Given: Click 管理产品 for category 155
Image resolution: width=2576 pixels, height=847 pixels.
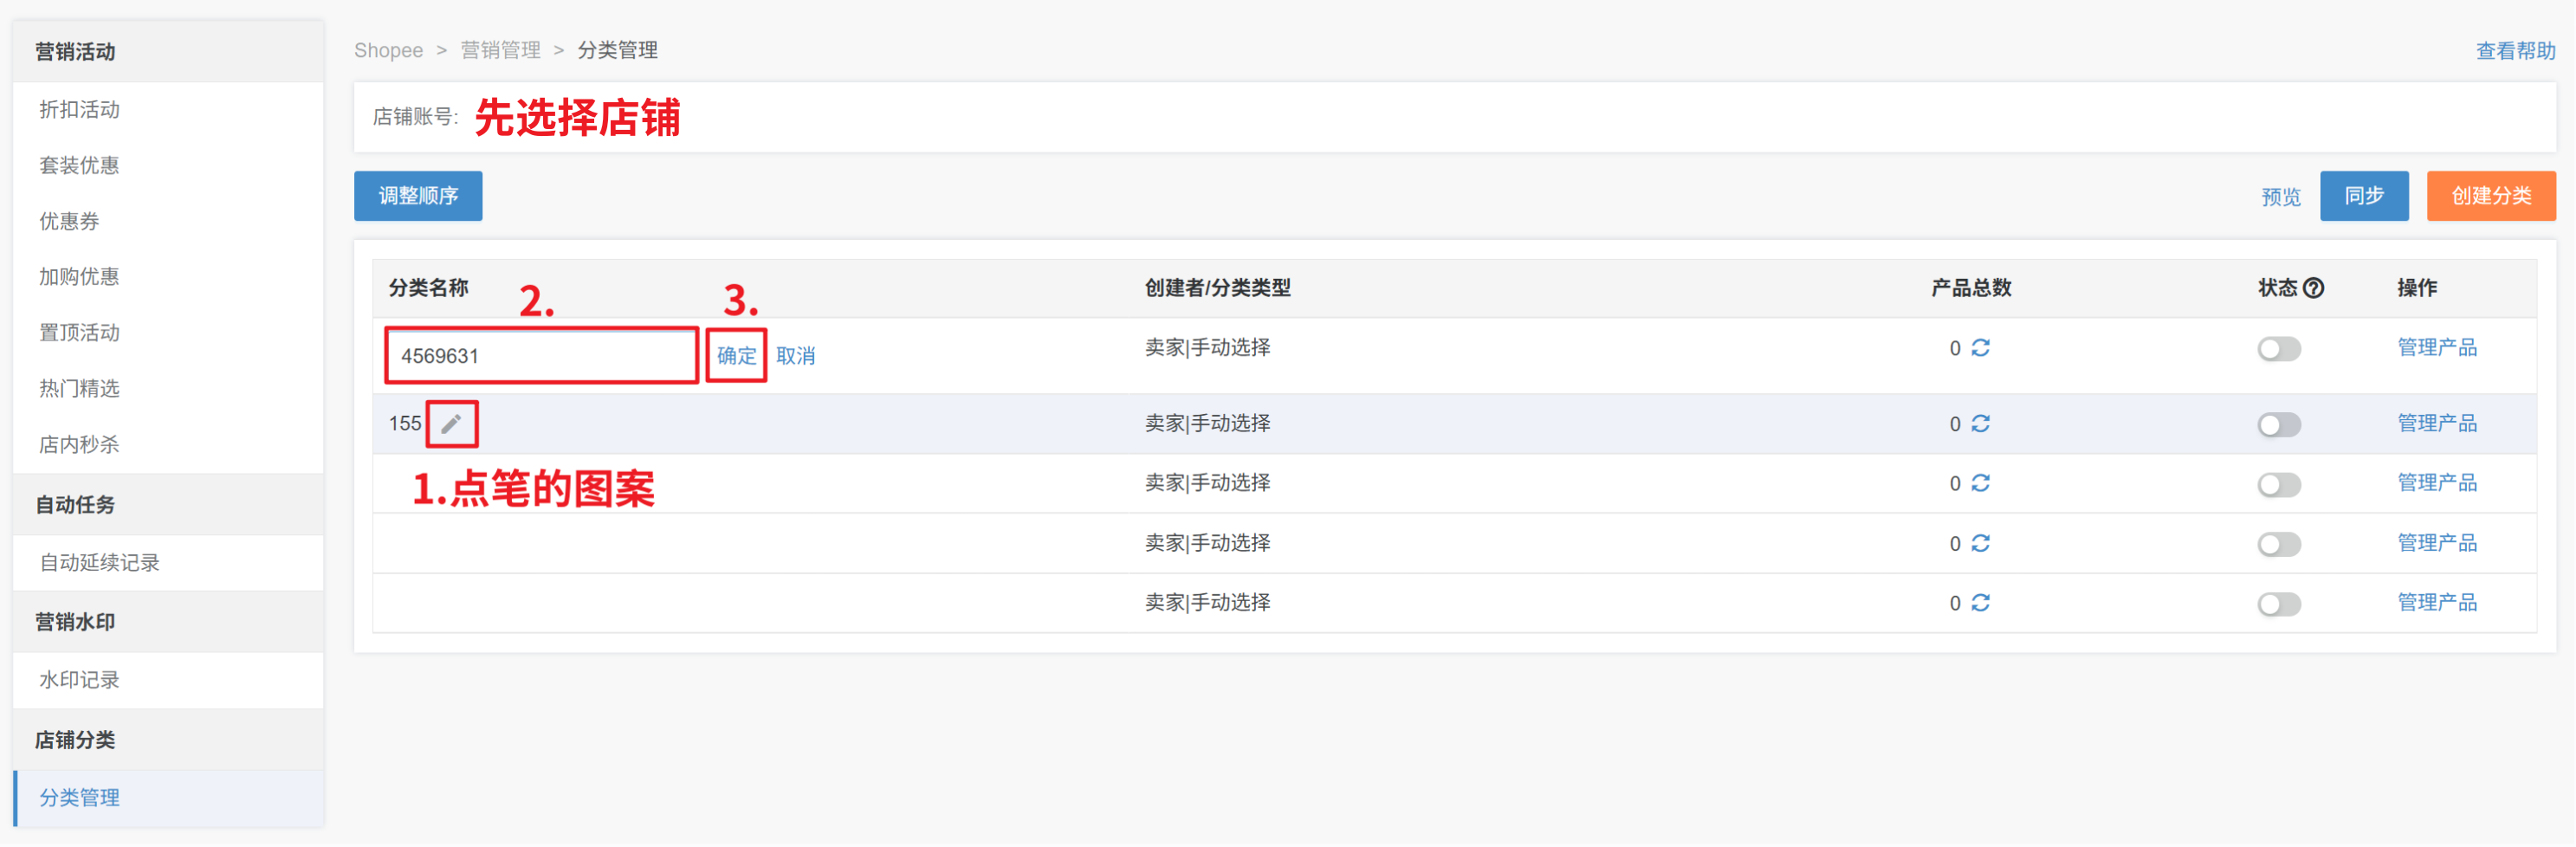Looking at the screenshot, I should (x=2436, y=424).
